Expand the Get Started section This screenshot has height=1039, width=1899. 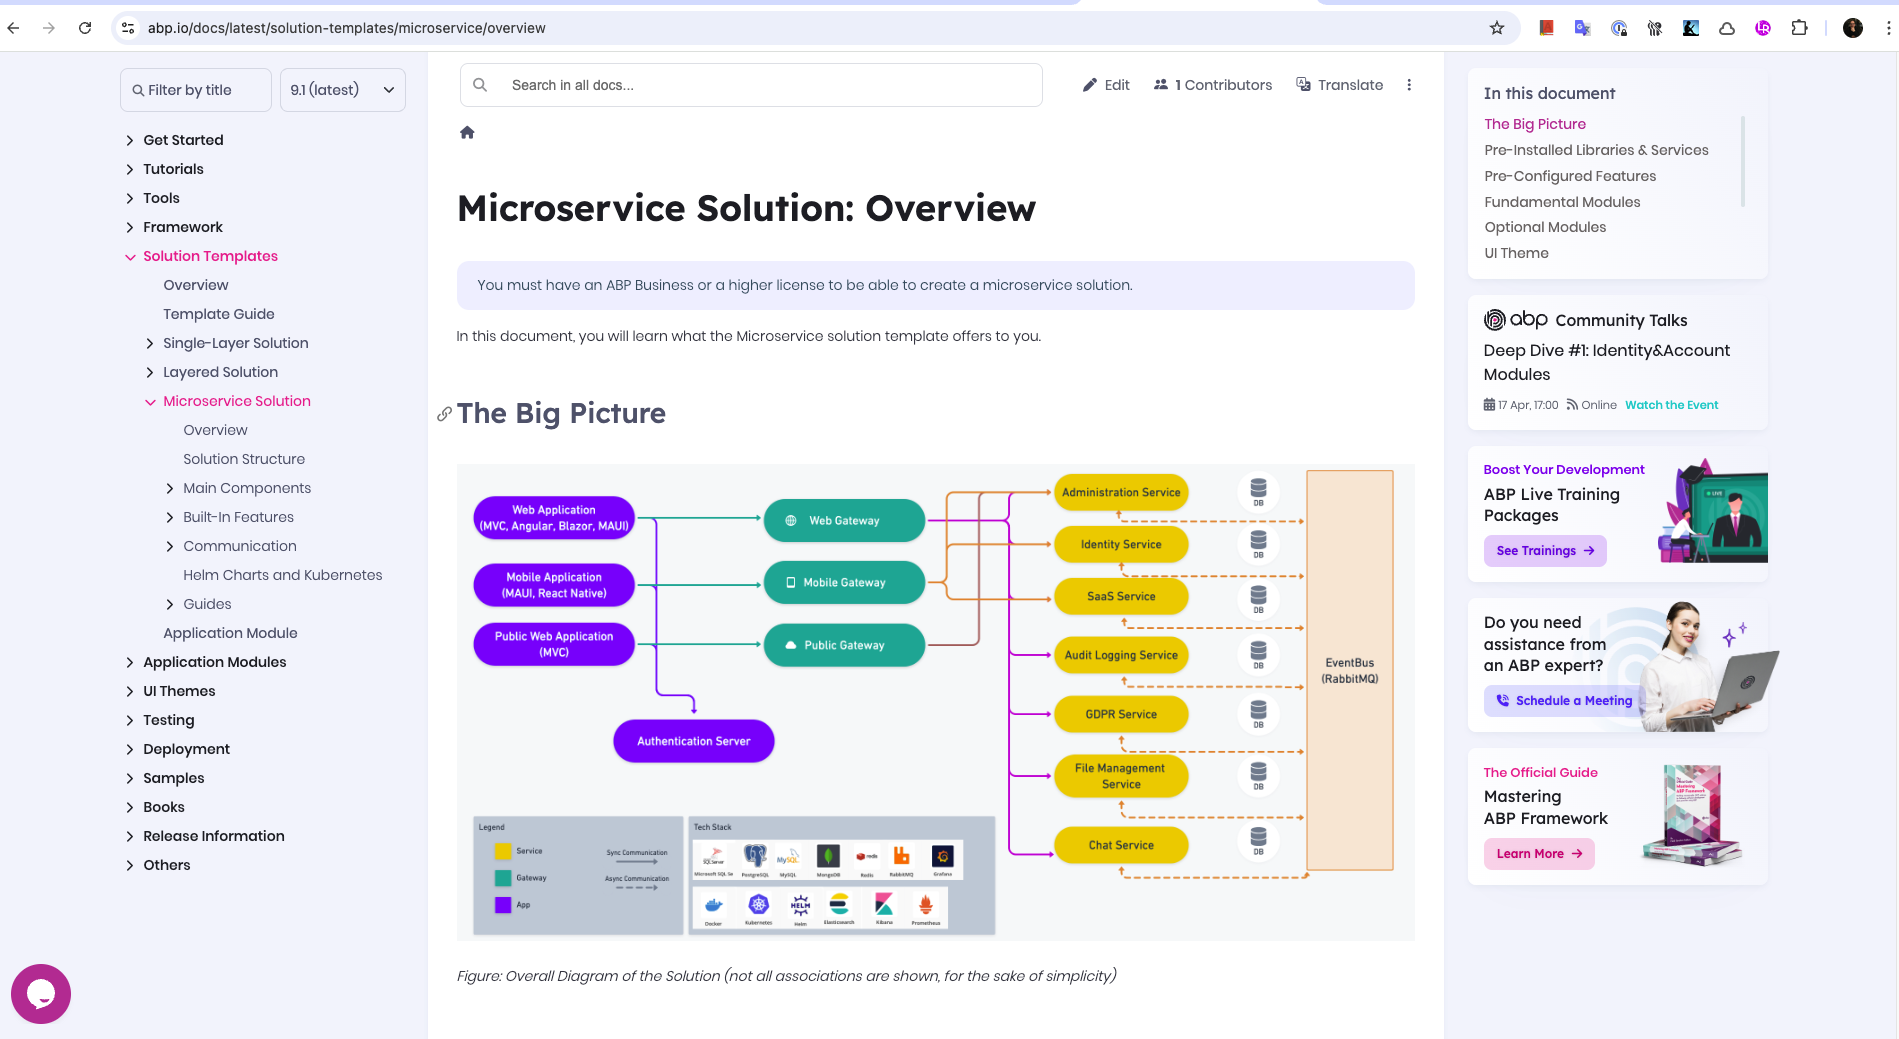pos(130,141)
